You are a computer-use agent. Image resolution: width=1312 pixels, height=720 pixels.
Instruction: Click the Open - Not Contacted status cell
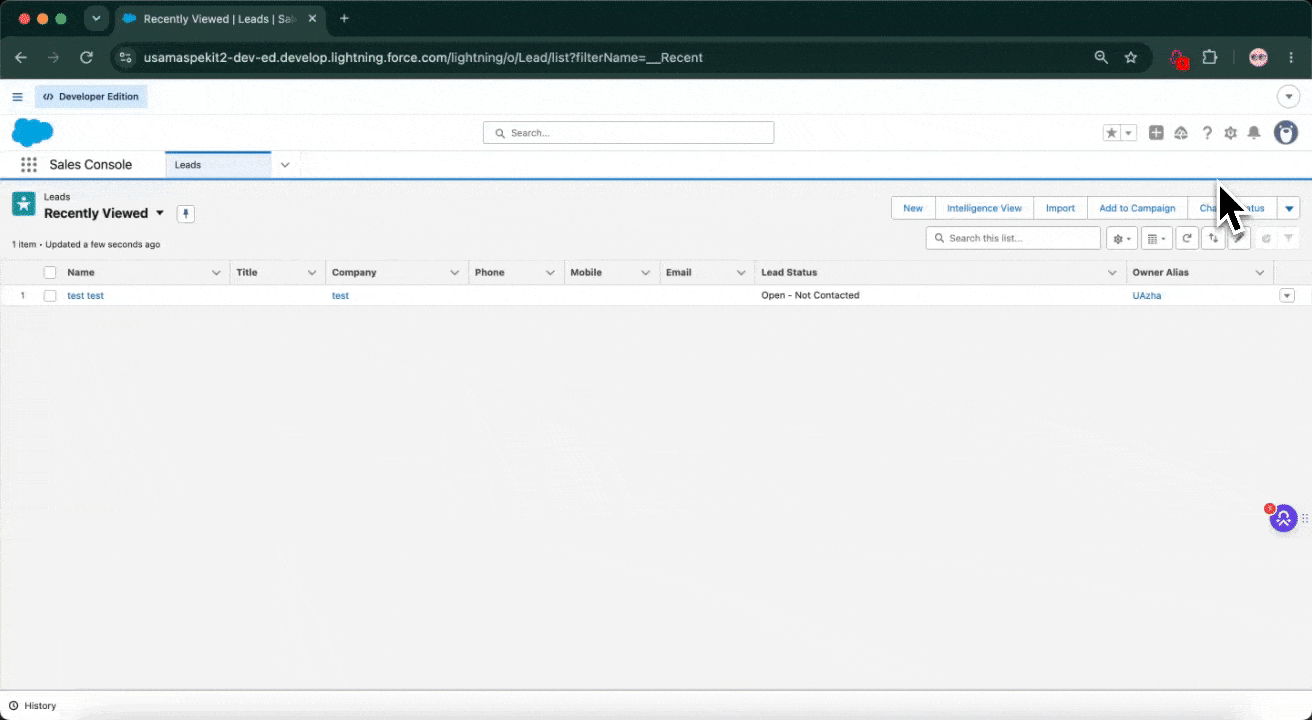(x=810, y=296)
